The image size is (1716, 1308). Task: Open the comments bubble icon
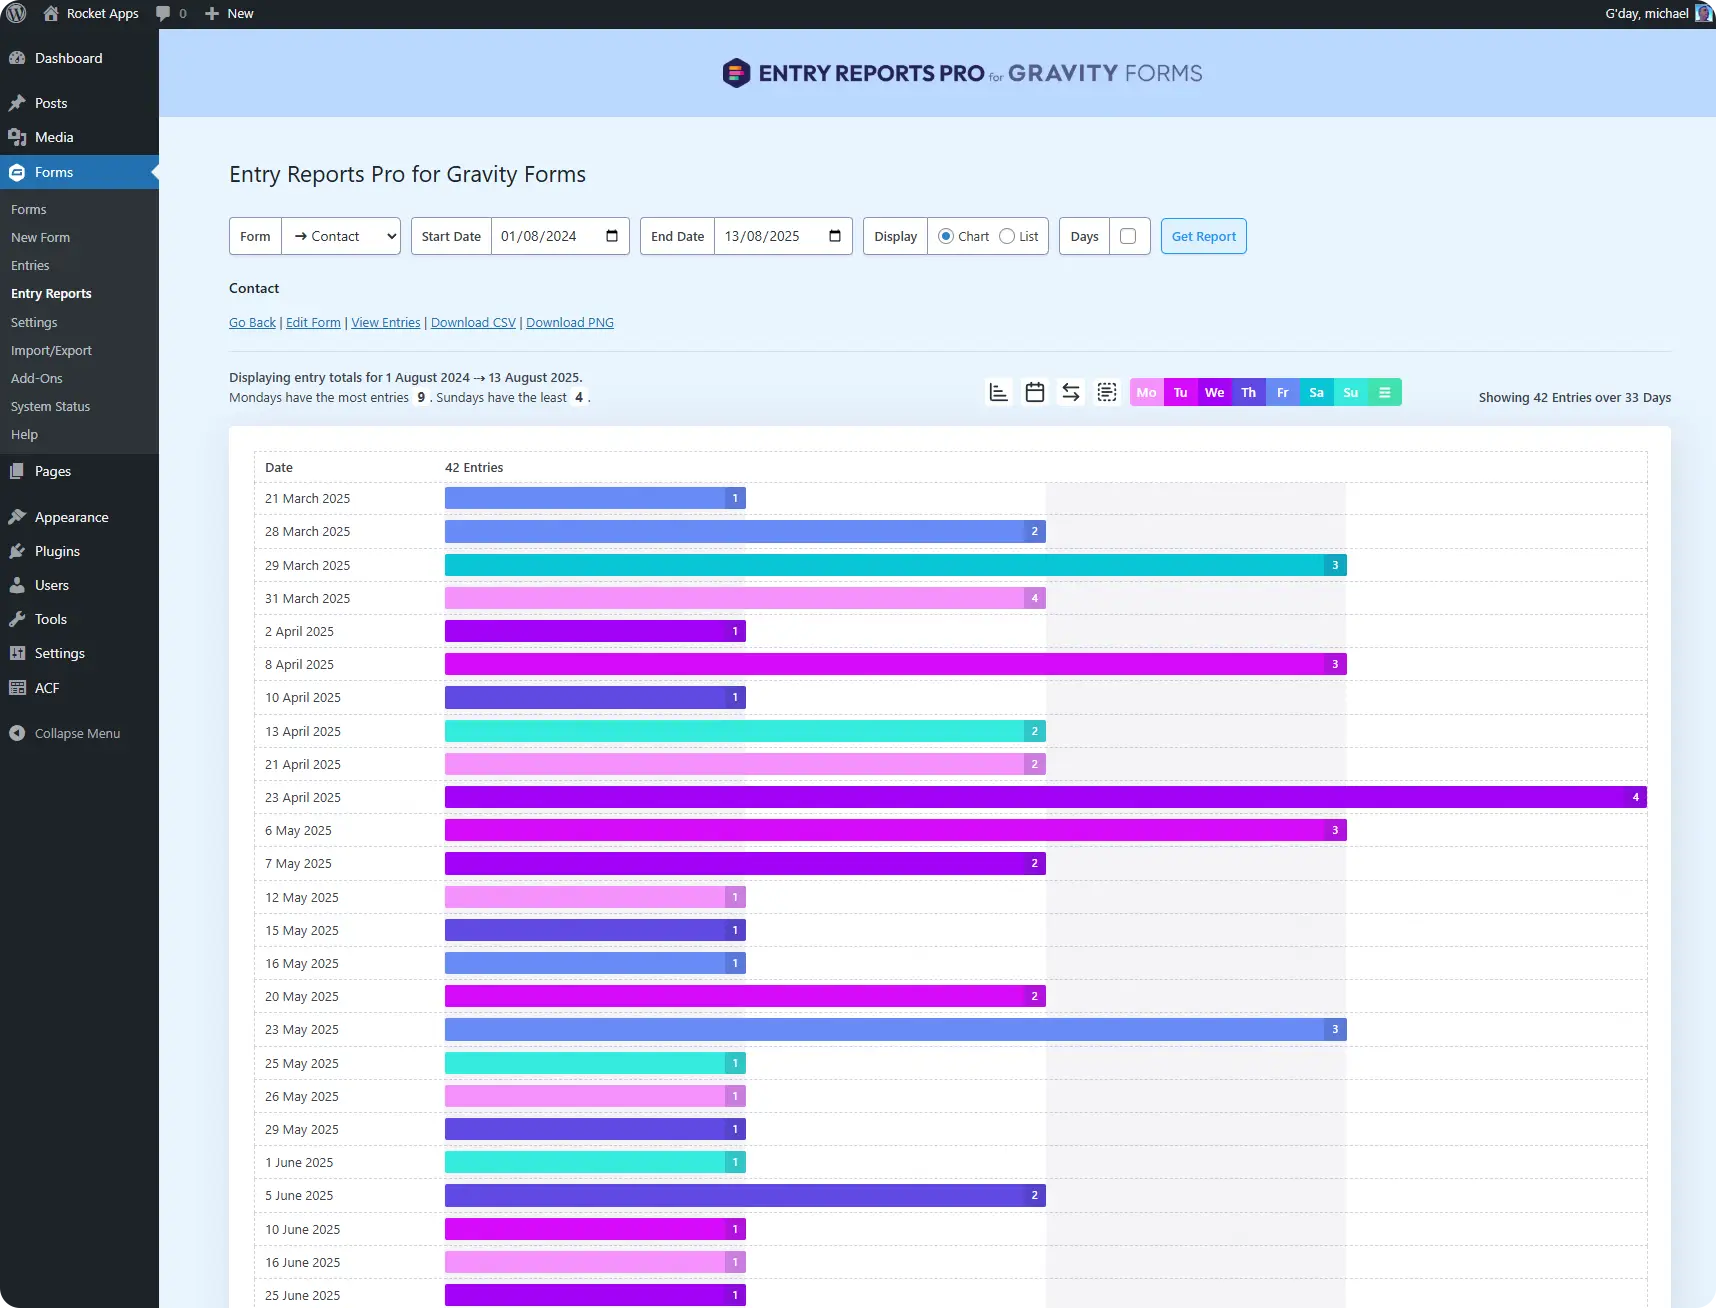pyautogui.click(x=163, y=14)
